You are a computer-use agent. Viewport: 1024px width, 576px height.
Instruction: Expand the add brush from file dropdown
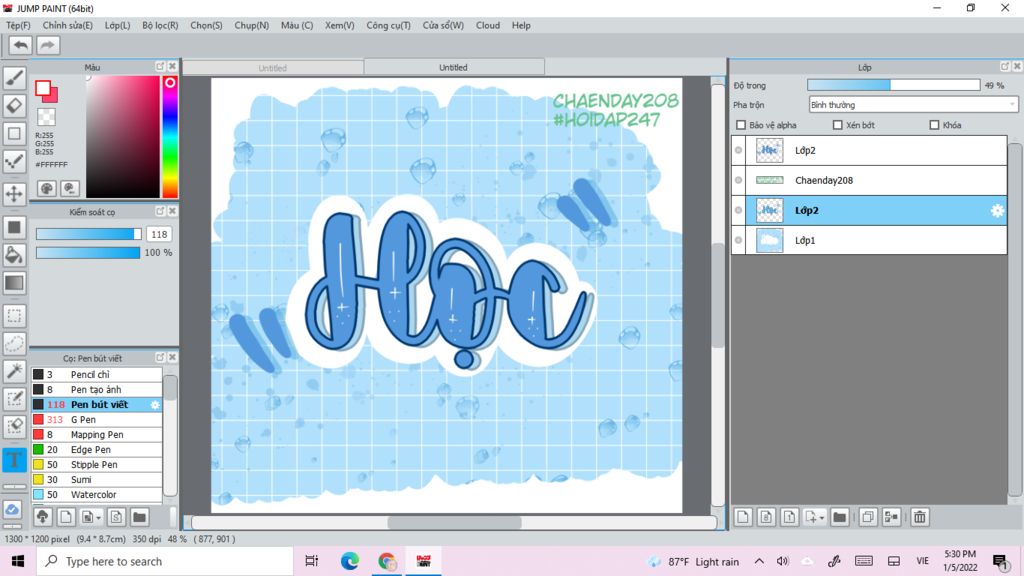click(x=99, y=518)
